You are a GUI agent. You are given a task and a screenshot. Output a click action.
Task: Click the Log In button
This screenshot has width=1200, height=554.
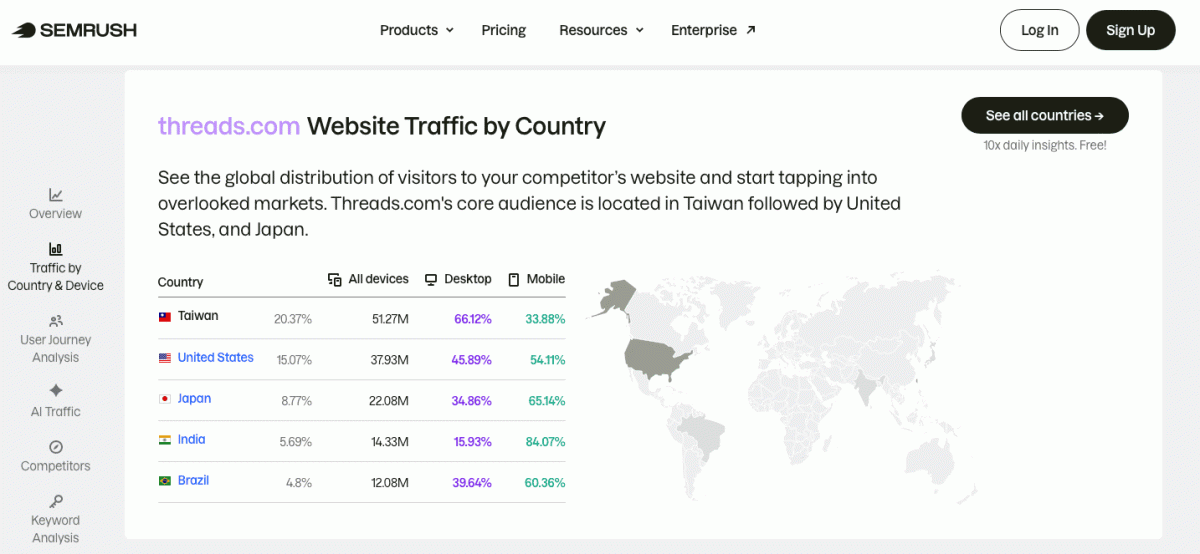click(1039, 30)
